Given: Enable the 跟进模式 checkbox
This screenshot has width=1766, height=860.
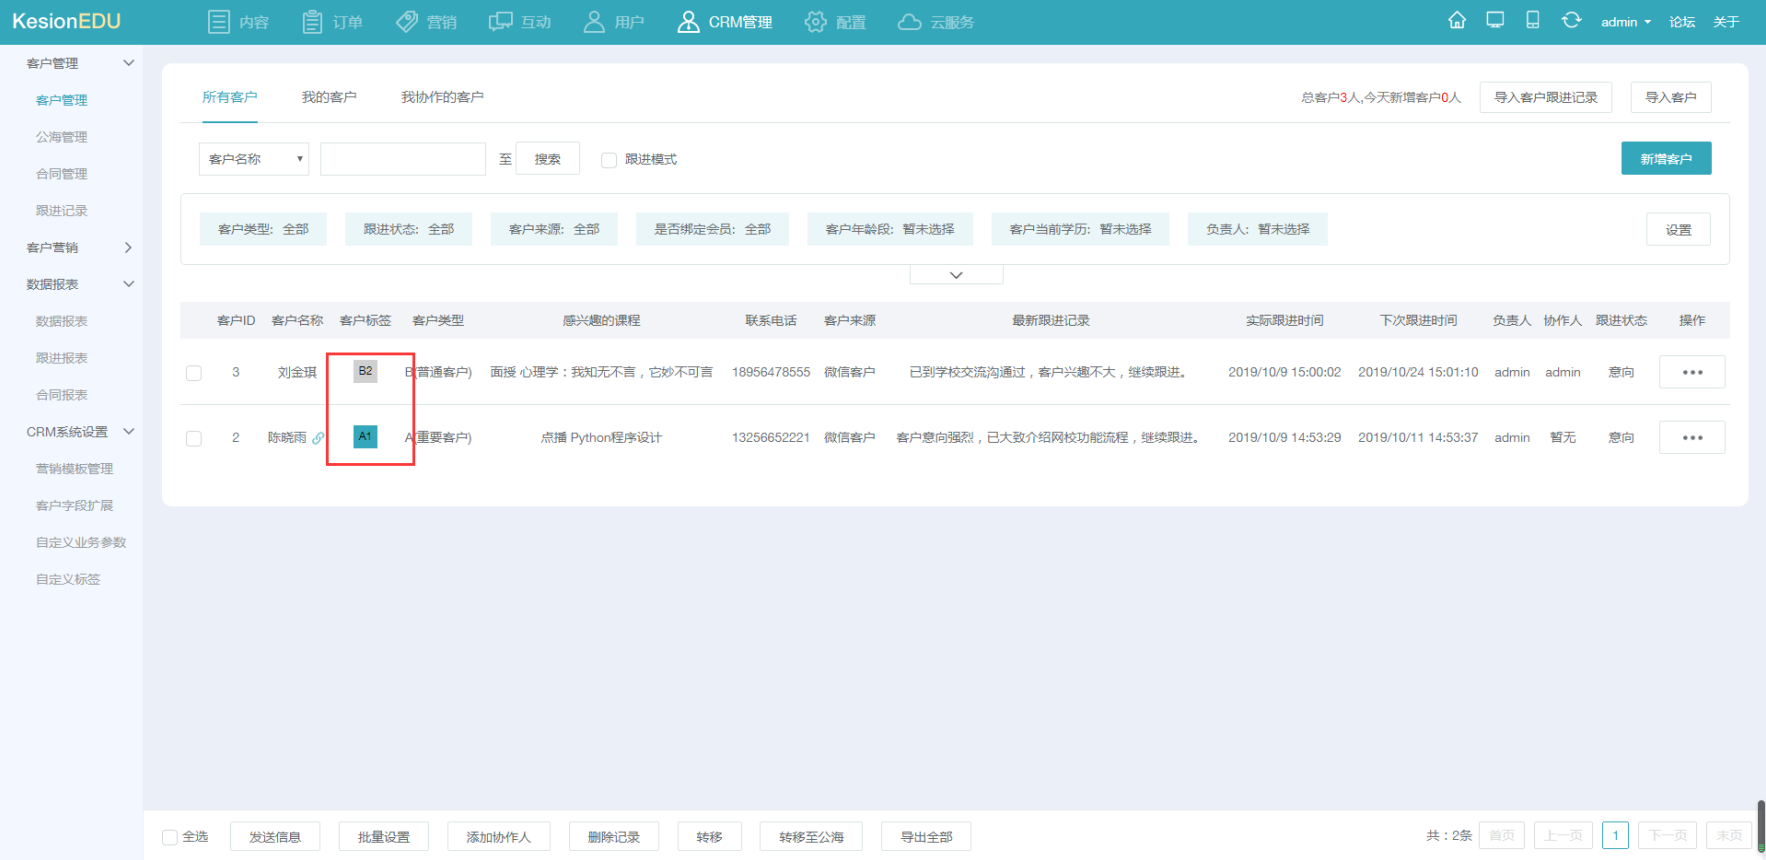Looking at the screenshot, I should click(x=608, y=160).
